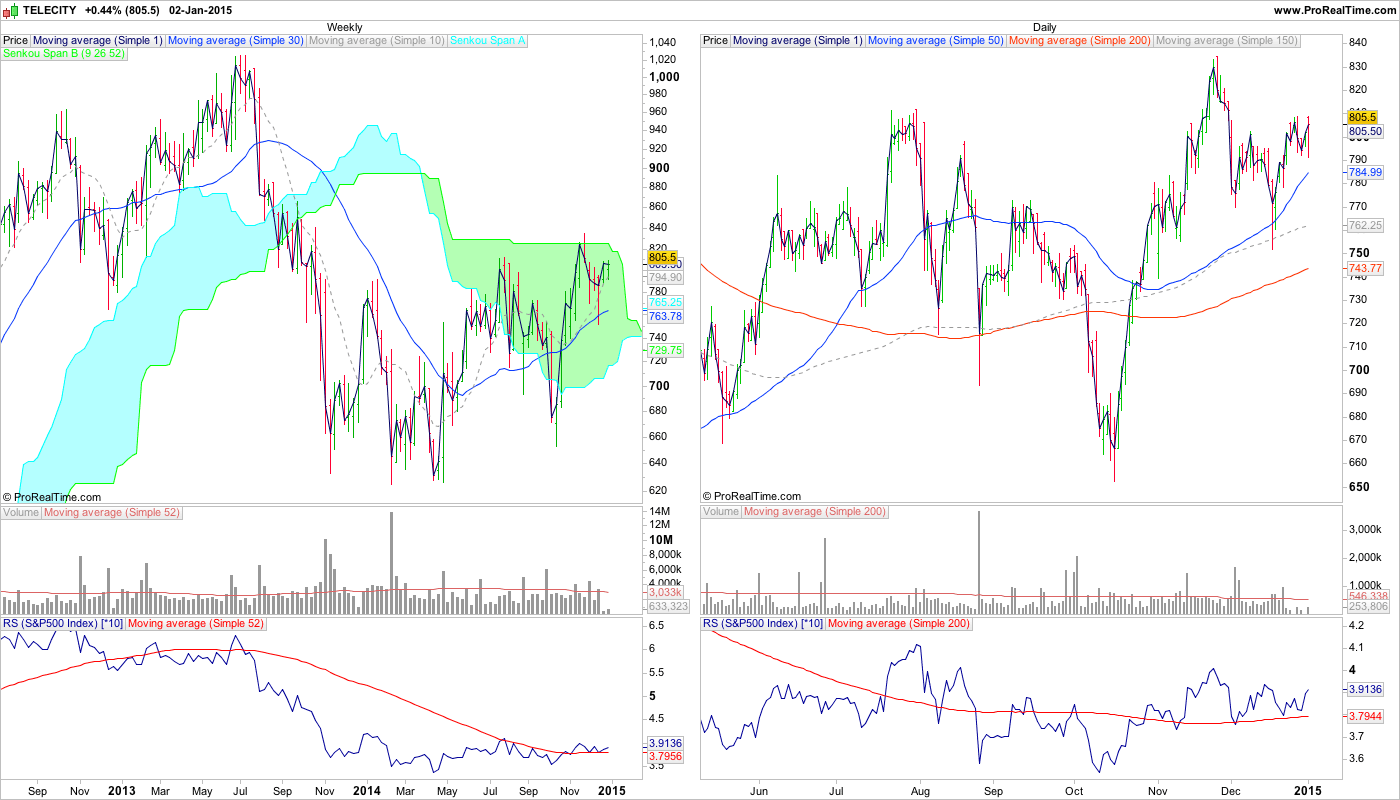Screen dimensions: 1400x800
Task: Click the 'Senkou Span A' legend label
Action: [490, 41]
